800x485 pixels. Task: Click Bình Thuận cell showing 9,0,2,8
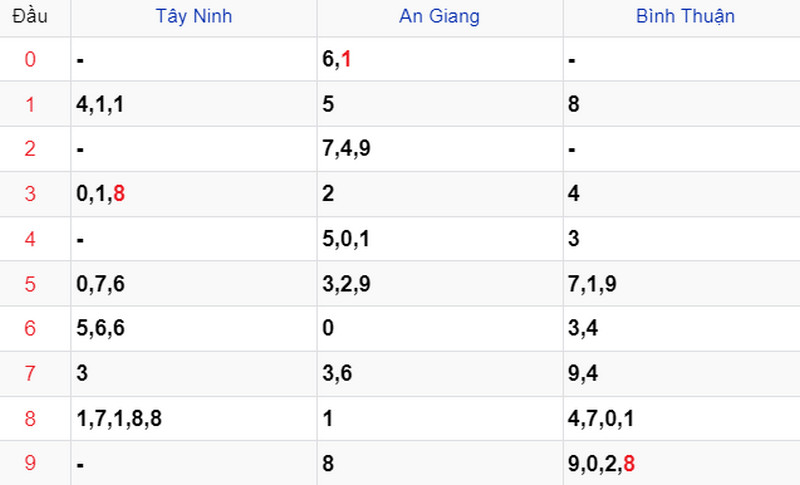tap(600, 463)
